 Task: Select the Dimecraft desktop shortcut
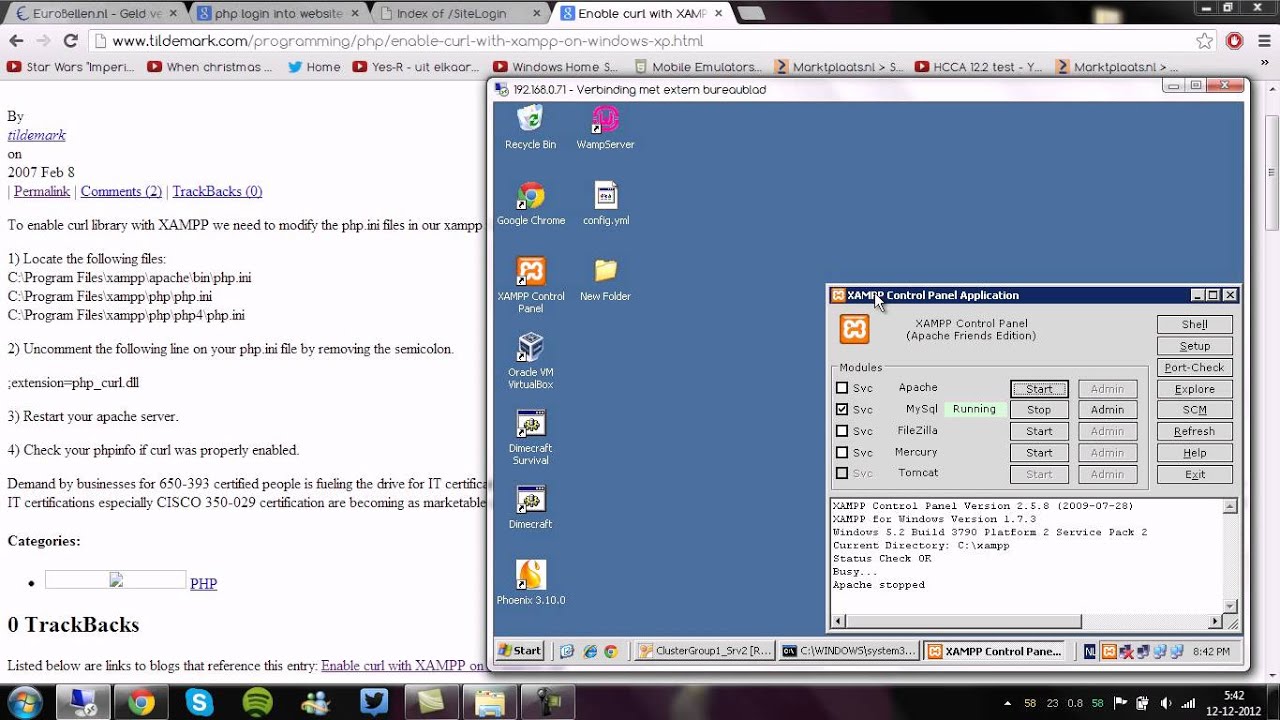pos(530,508)
